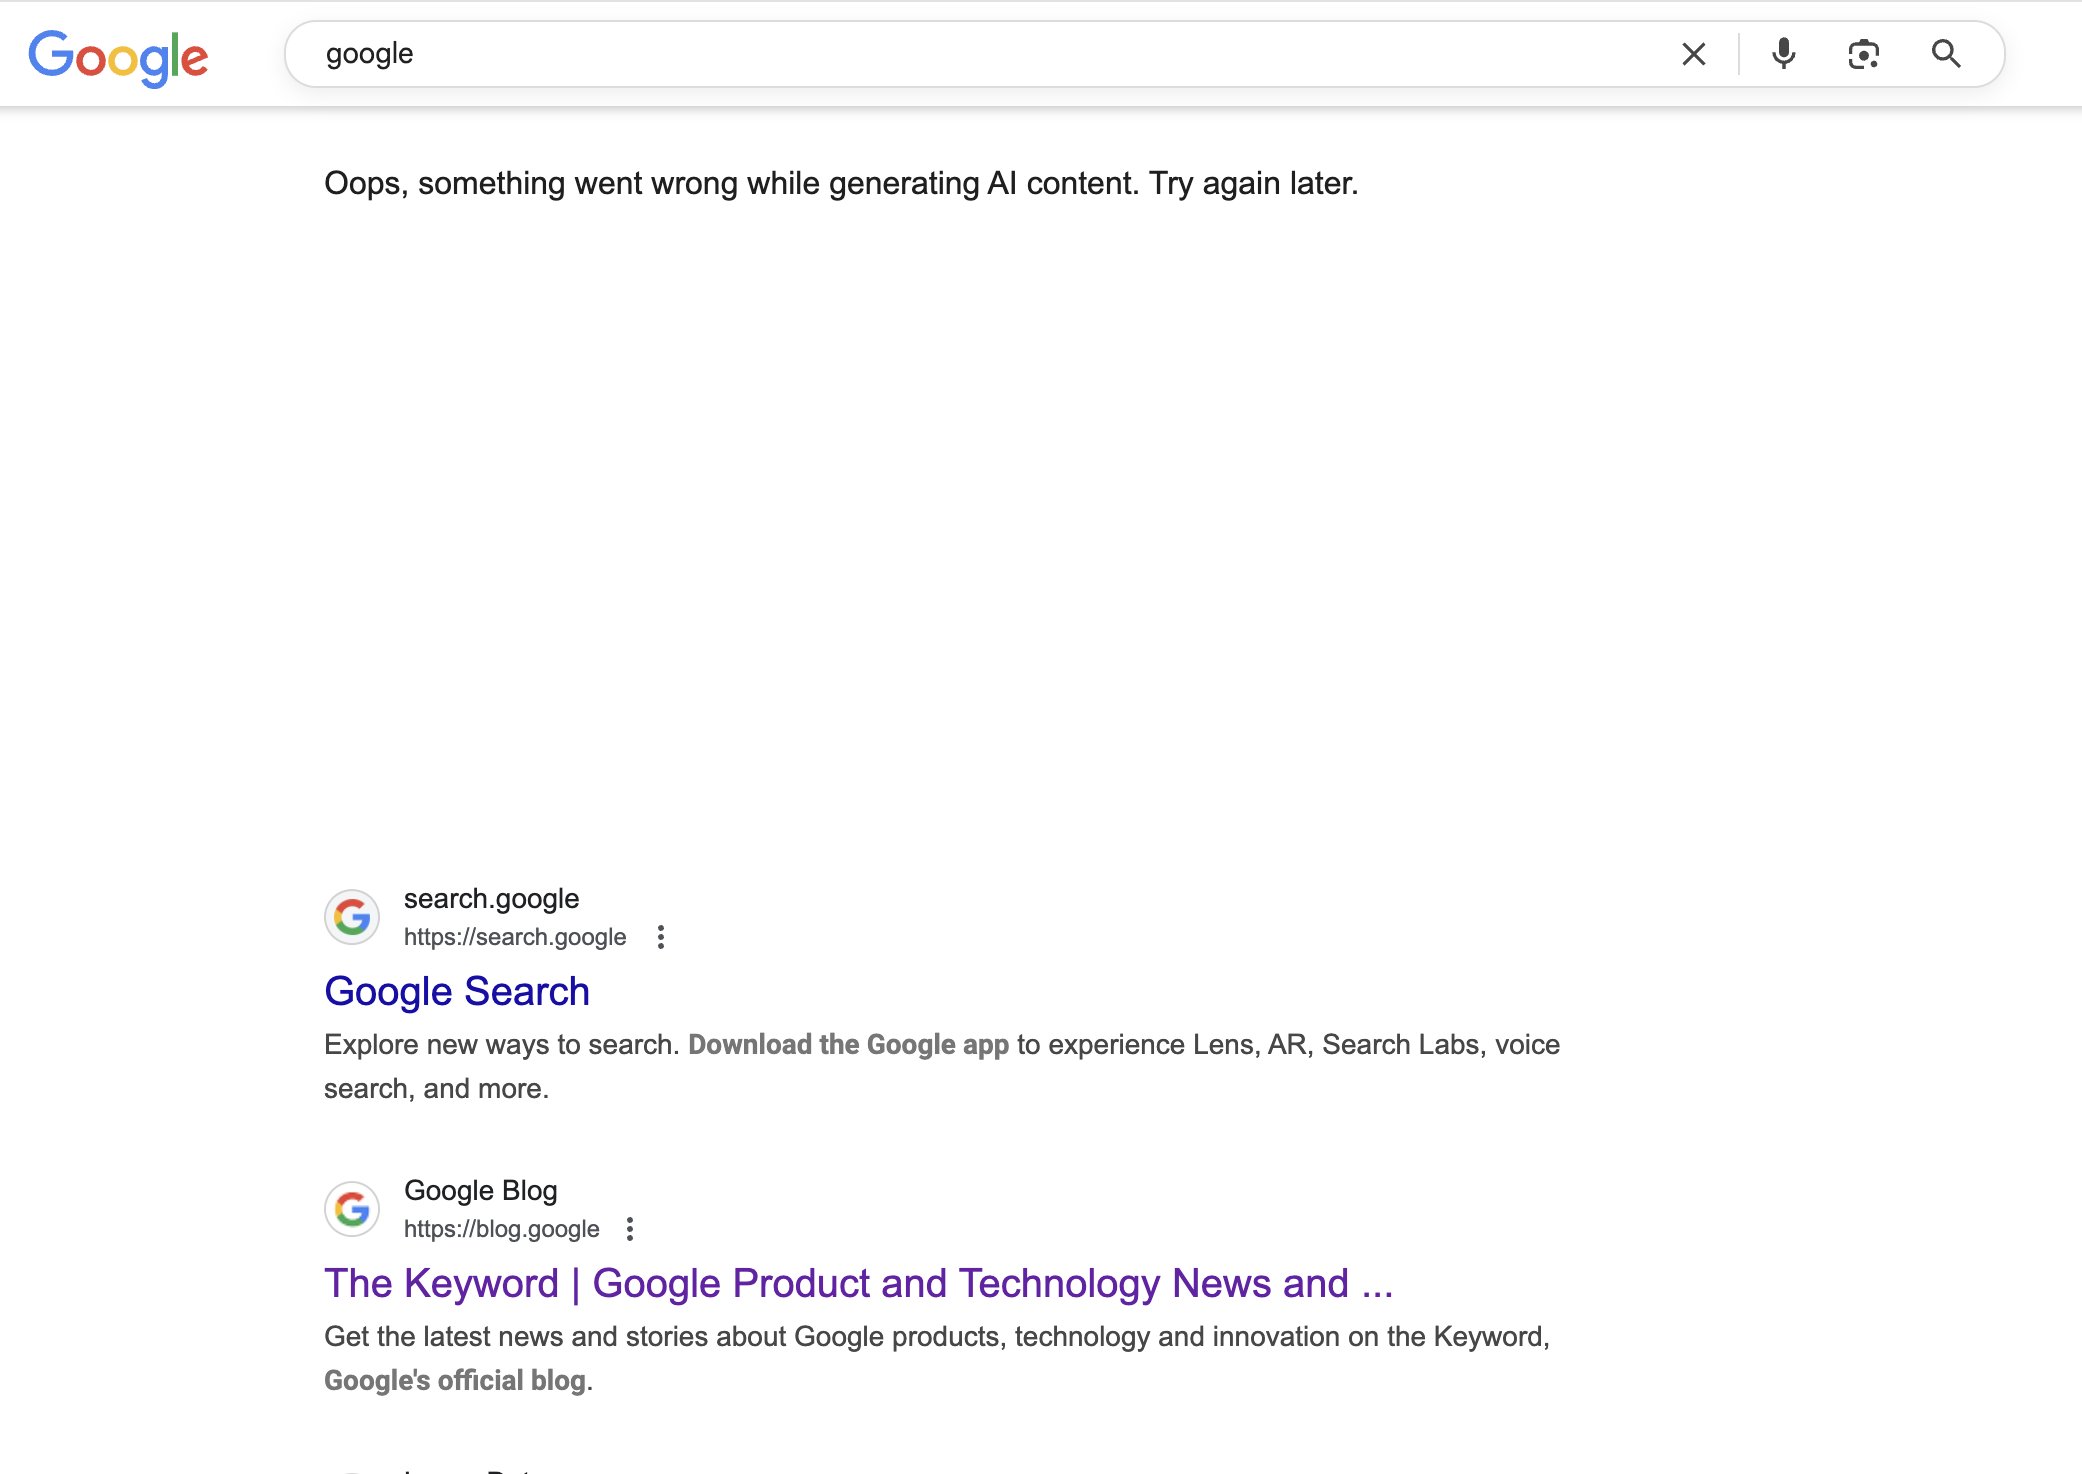Start voice search with microphone icon

pos(1783,54)
